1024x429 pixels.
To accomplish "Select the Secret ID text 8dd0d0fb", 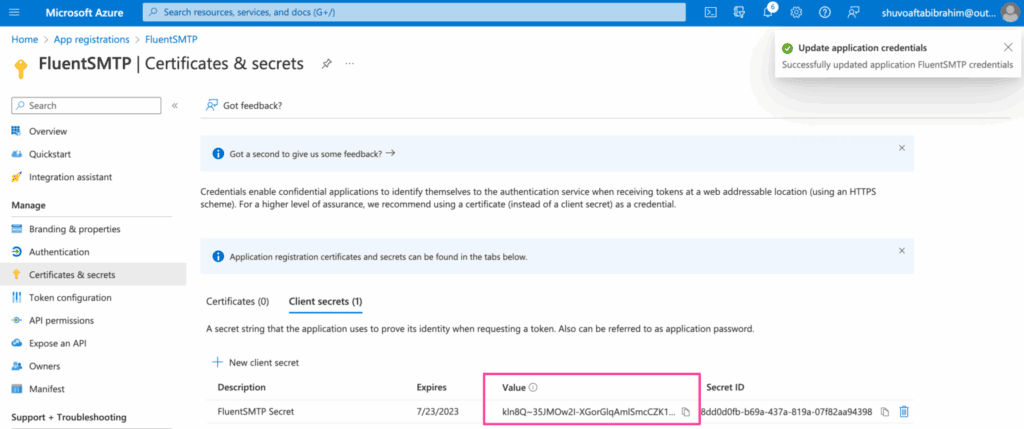I will 787,412.
